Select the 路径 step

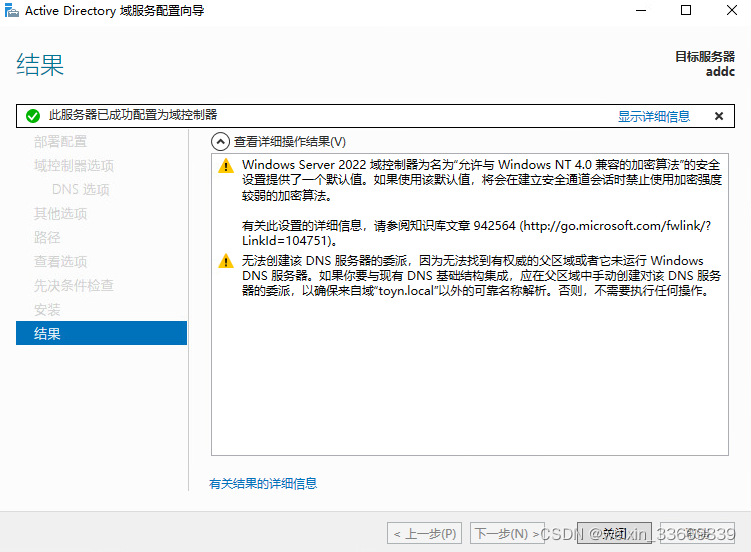tap(47, 237)
